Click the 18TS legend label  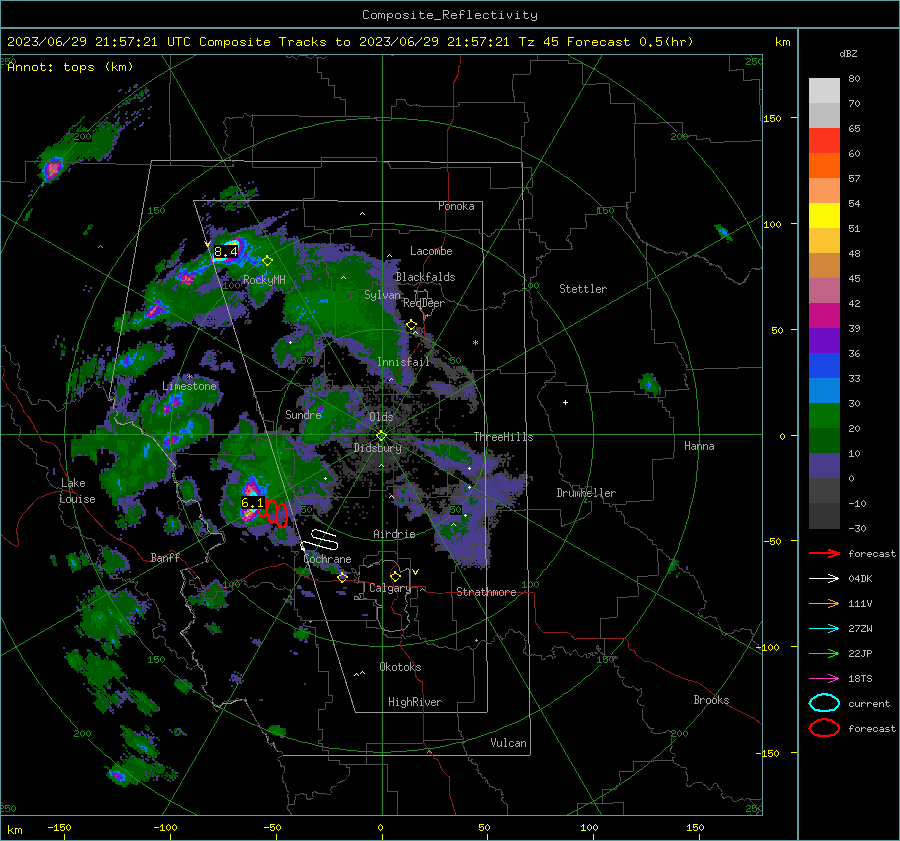860,679
